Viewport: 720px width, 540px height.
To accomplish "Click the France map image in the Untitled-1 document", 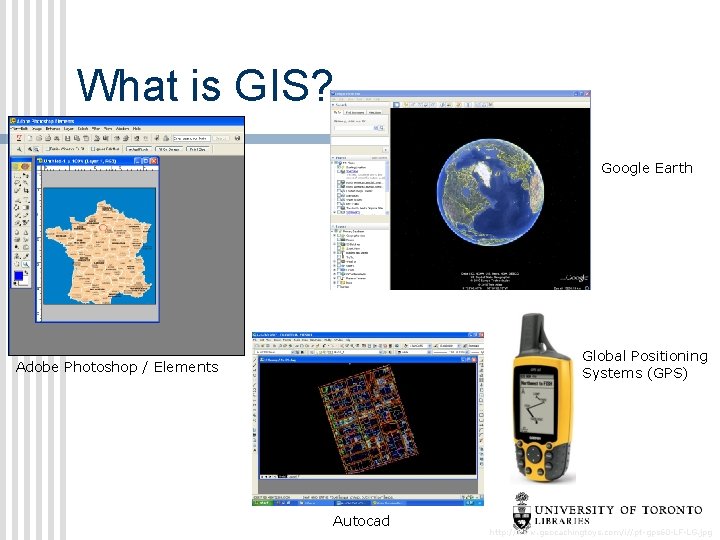I will coord(100,246).
